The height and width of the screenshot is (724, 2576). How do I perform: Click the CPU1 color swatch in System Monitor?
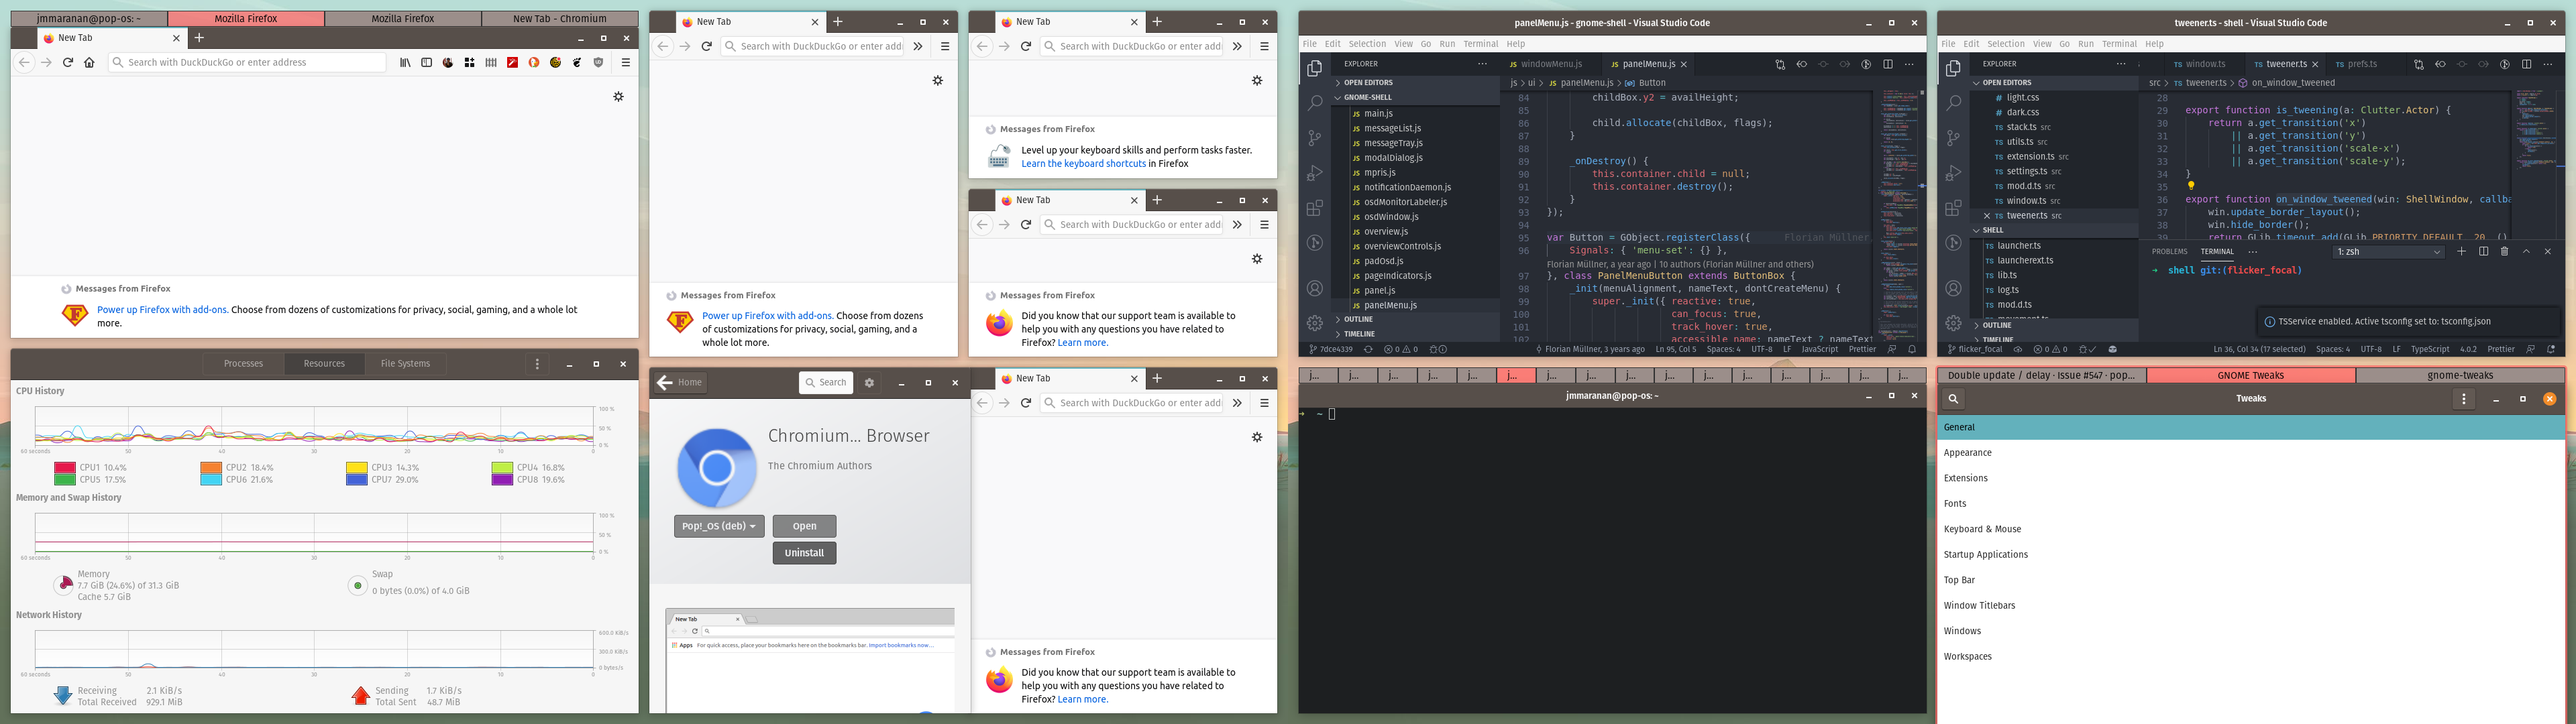(65, 466)
